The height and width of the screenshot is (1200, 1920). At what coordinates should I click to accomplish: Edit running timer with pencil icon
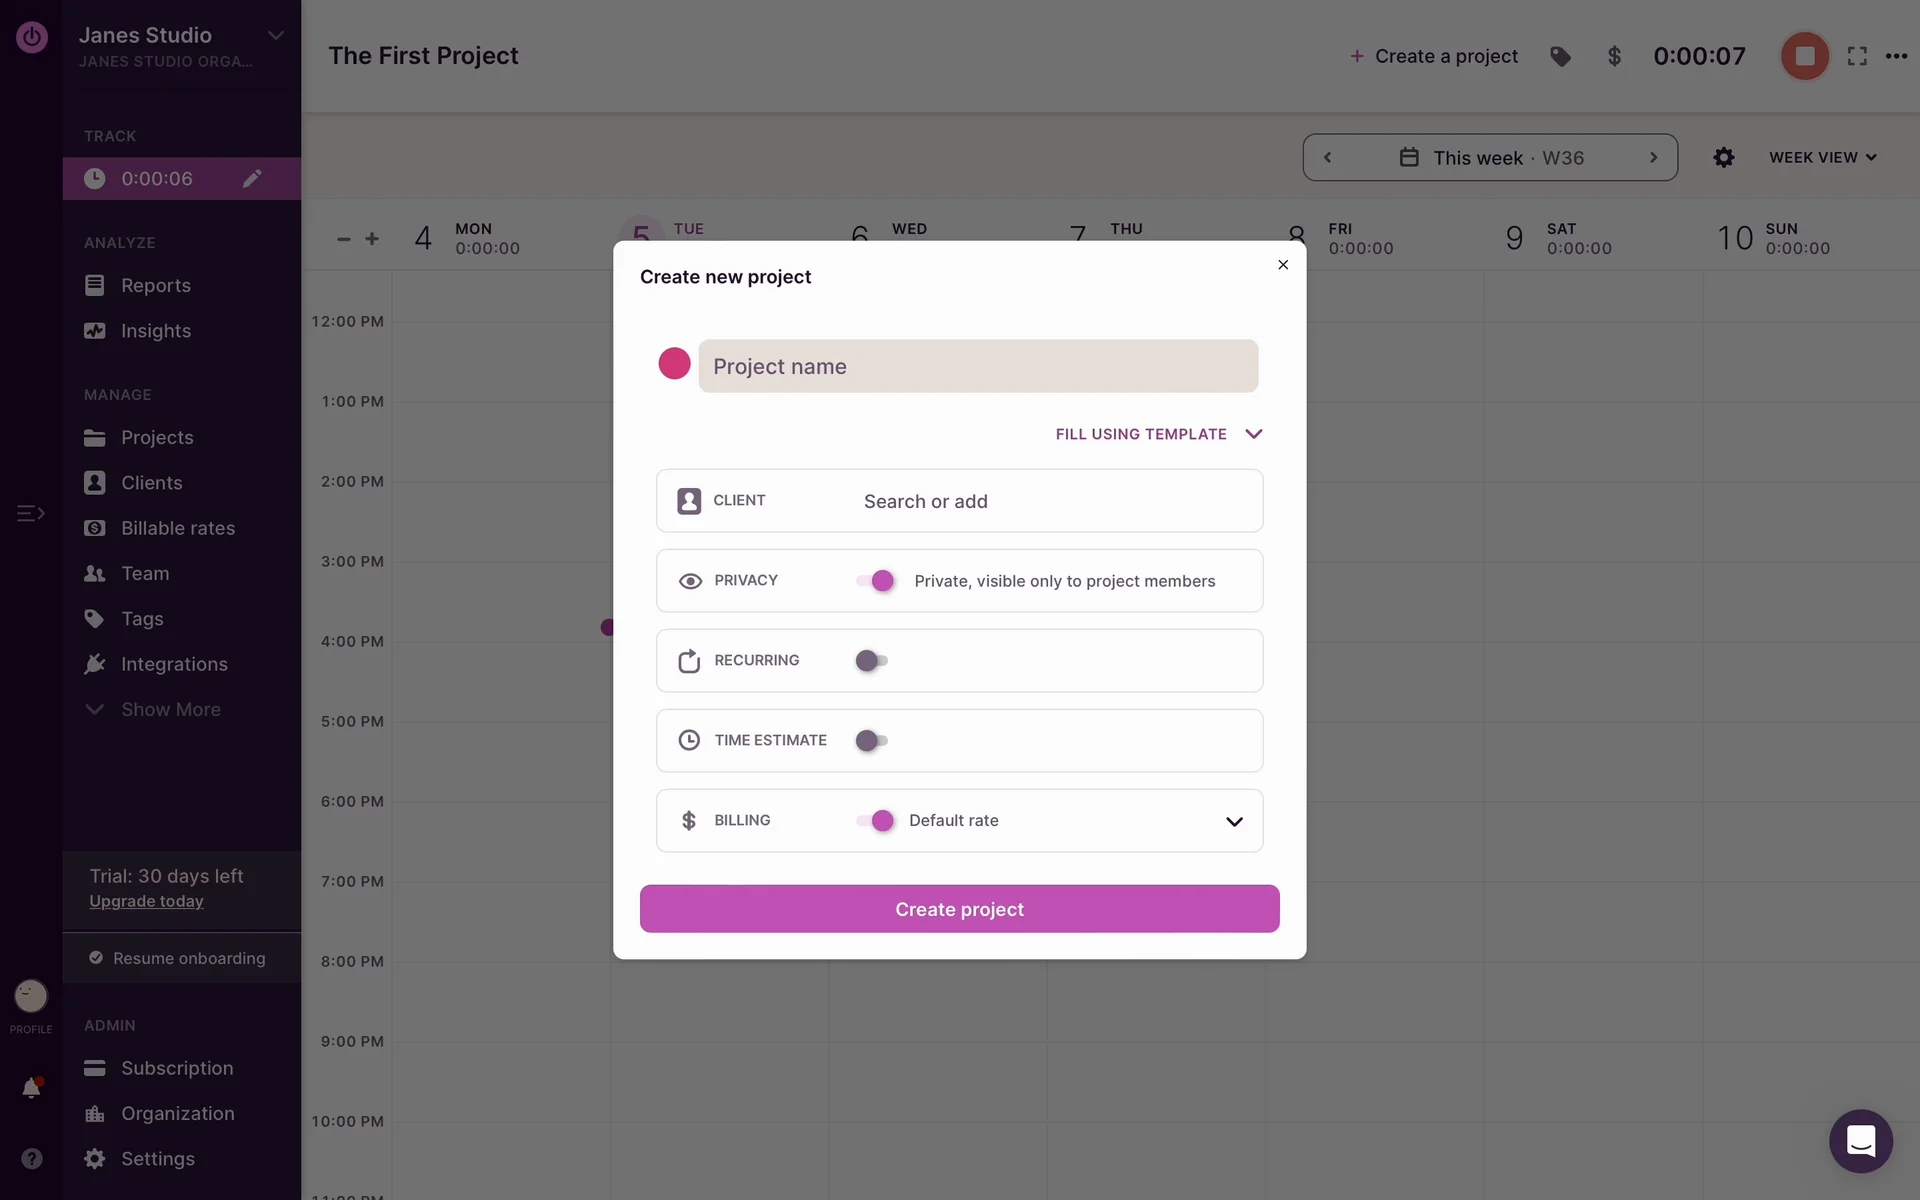click(252, 179)
